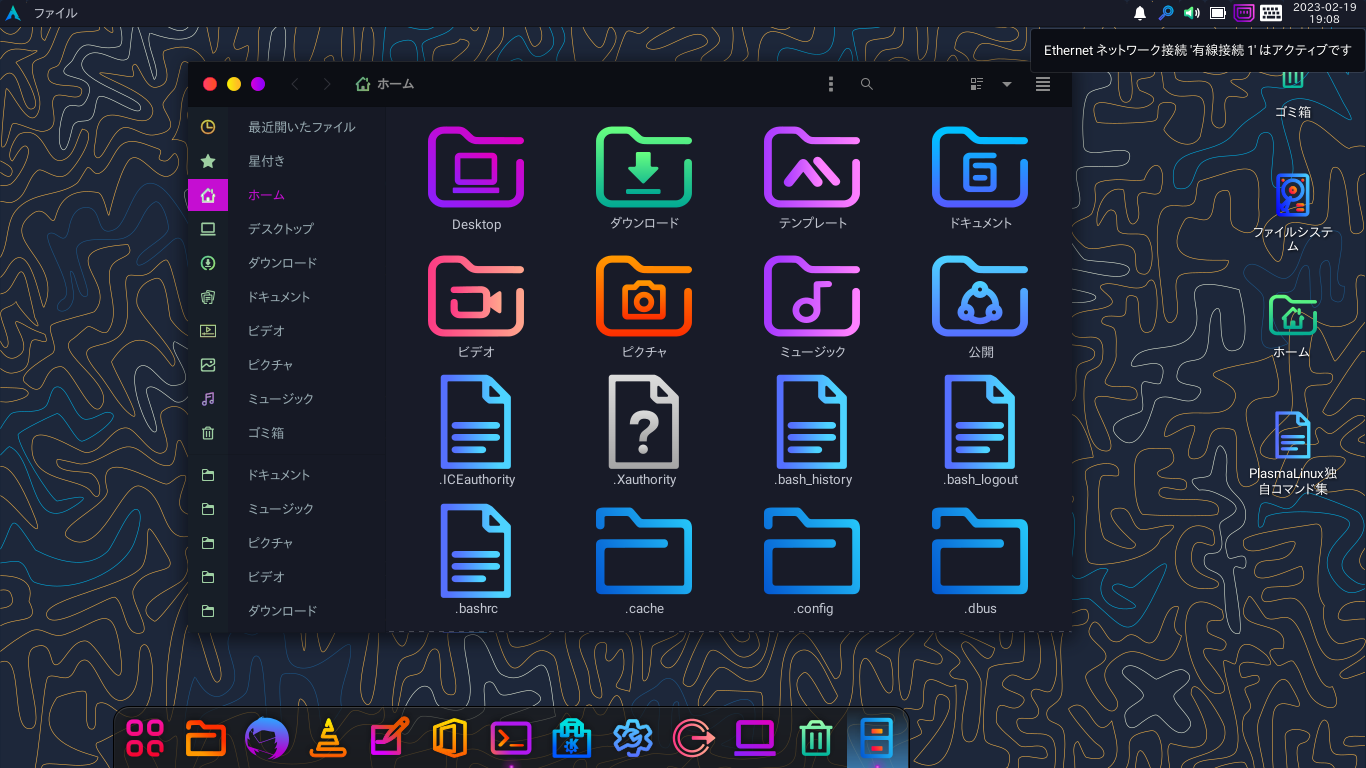Screen dimensions: 1366x768
Task: Expand the view options dropdown arrow
Action: pos(1007,84)
